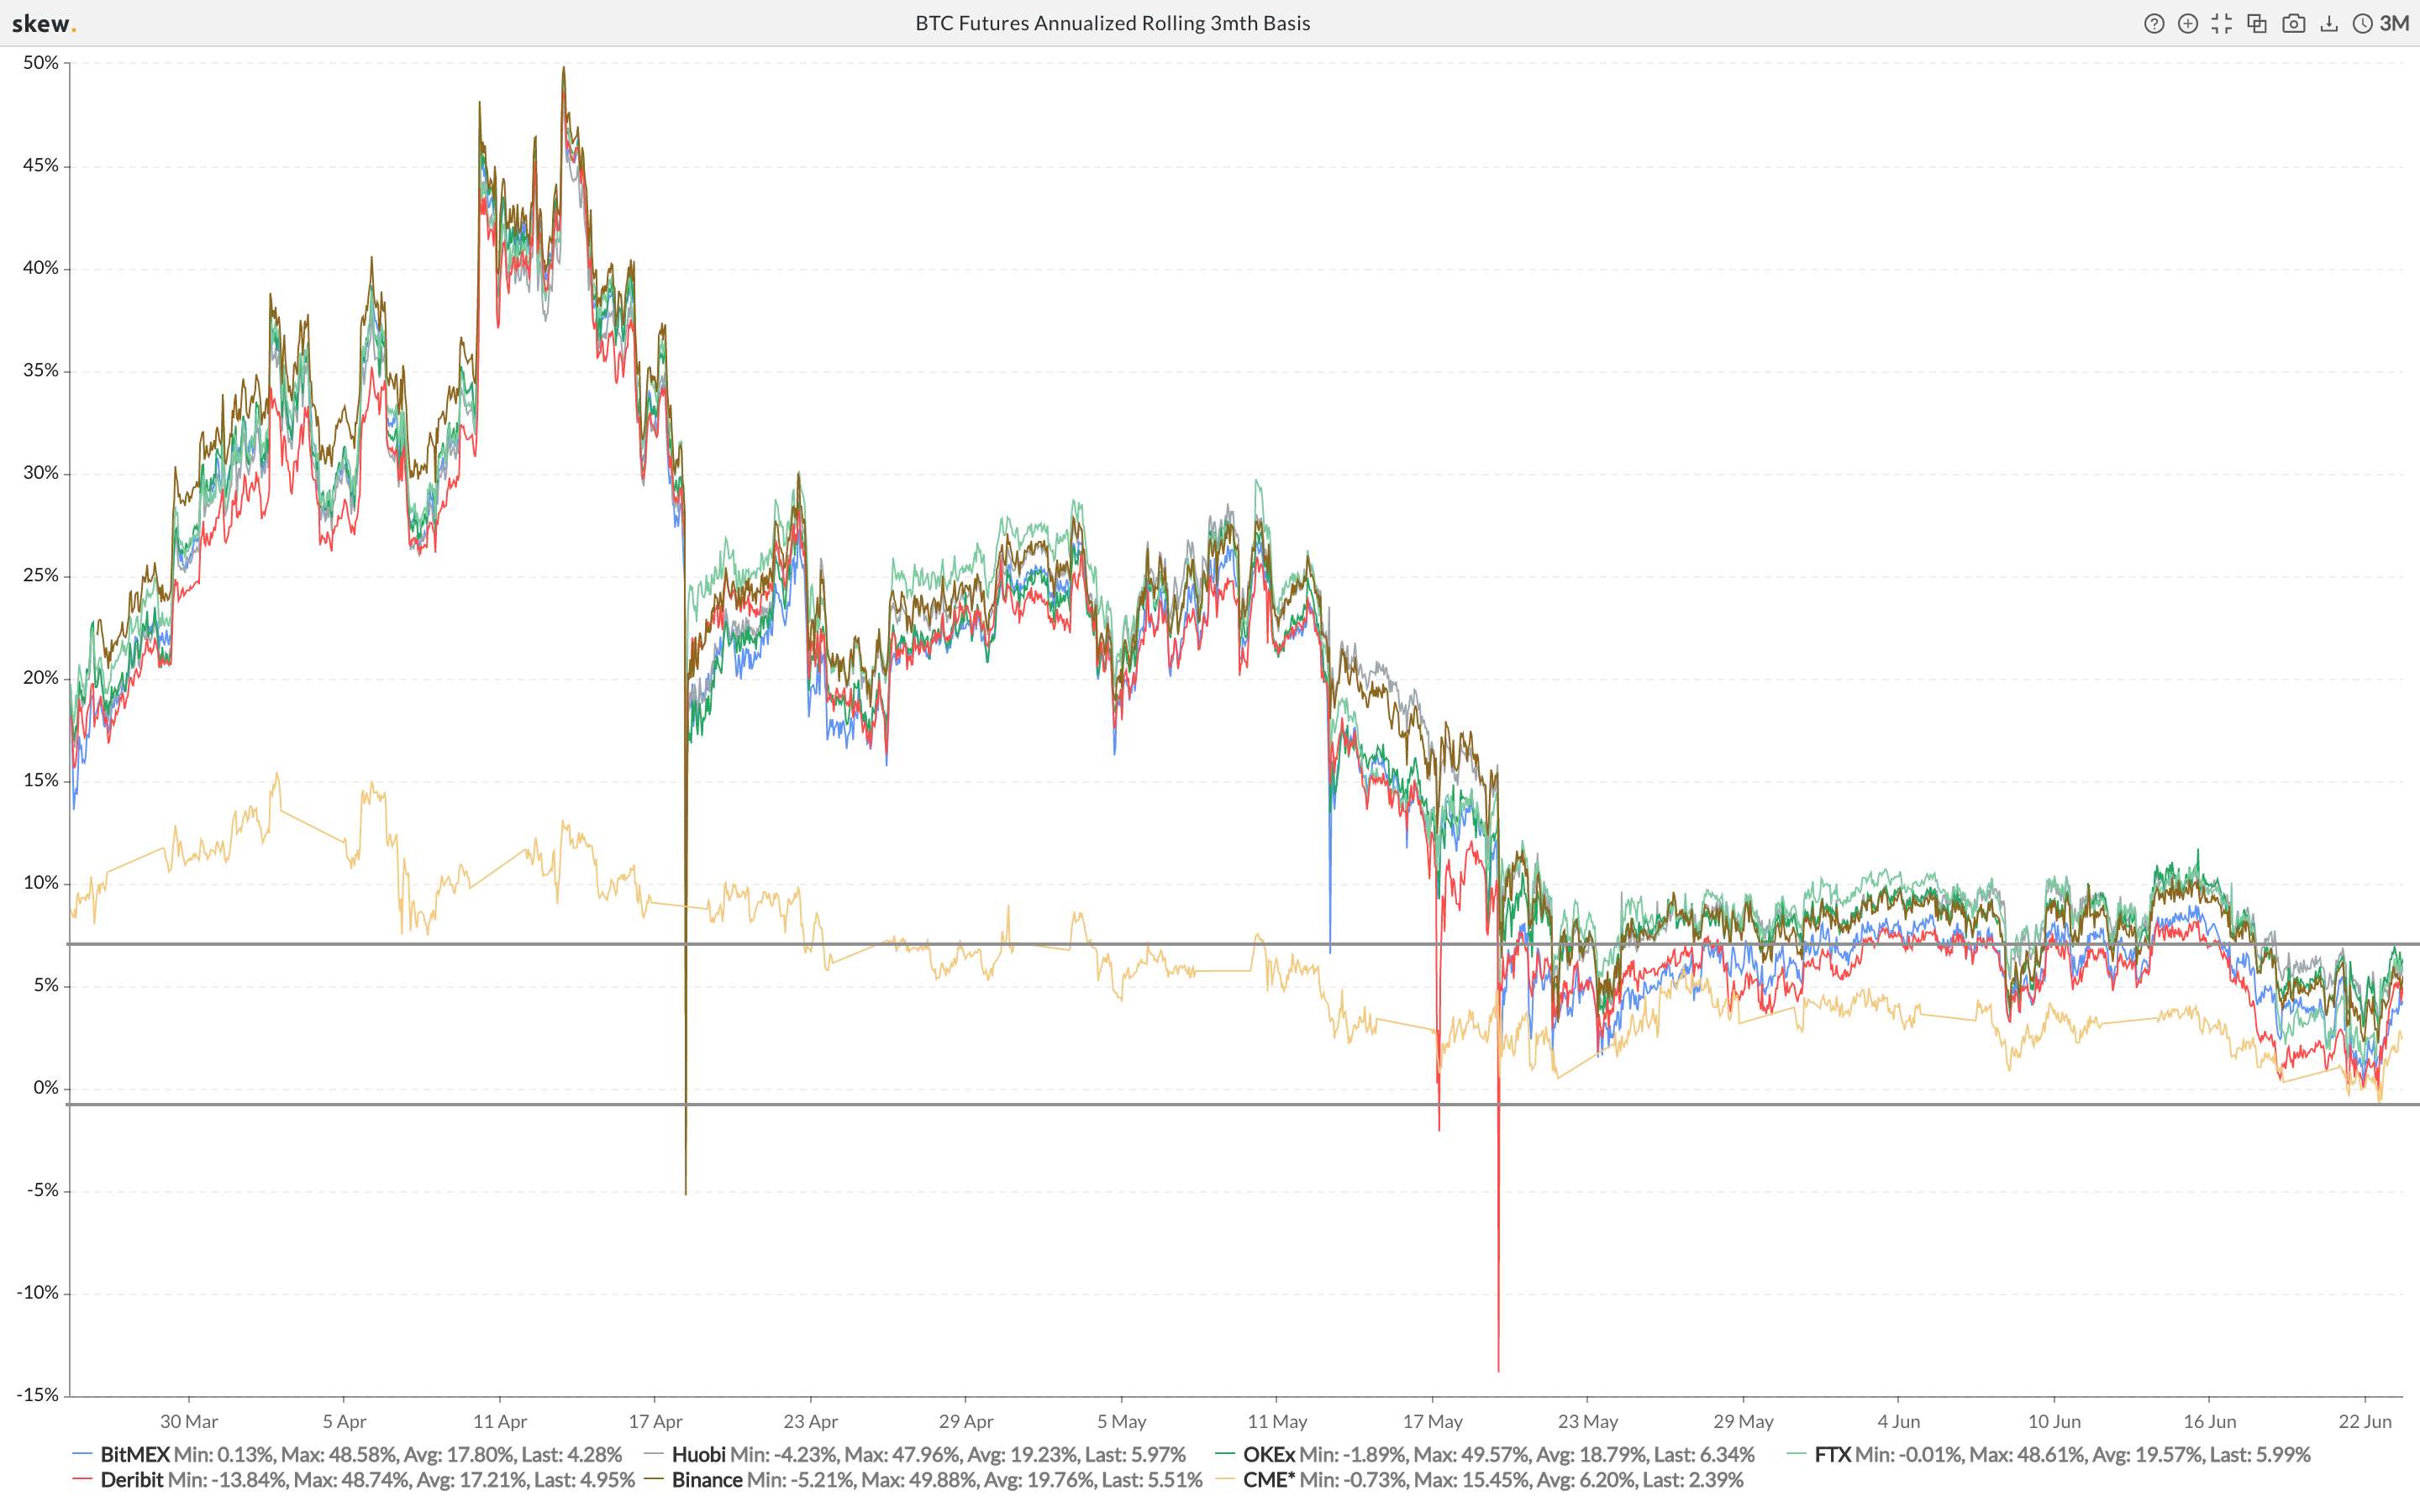Click the 16 Jun x-axis label
This screenshot has height=1512, width=2420.
2209,1421
